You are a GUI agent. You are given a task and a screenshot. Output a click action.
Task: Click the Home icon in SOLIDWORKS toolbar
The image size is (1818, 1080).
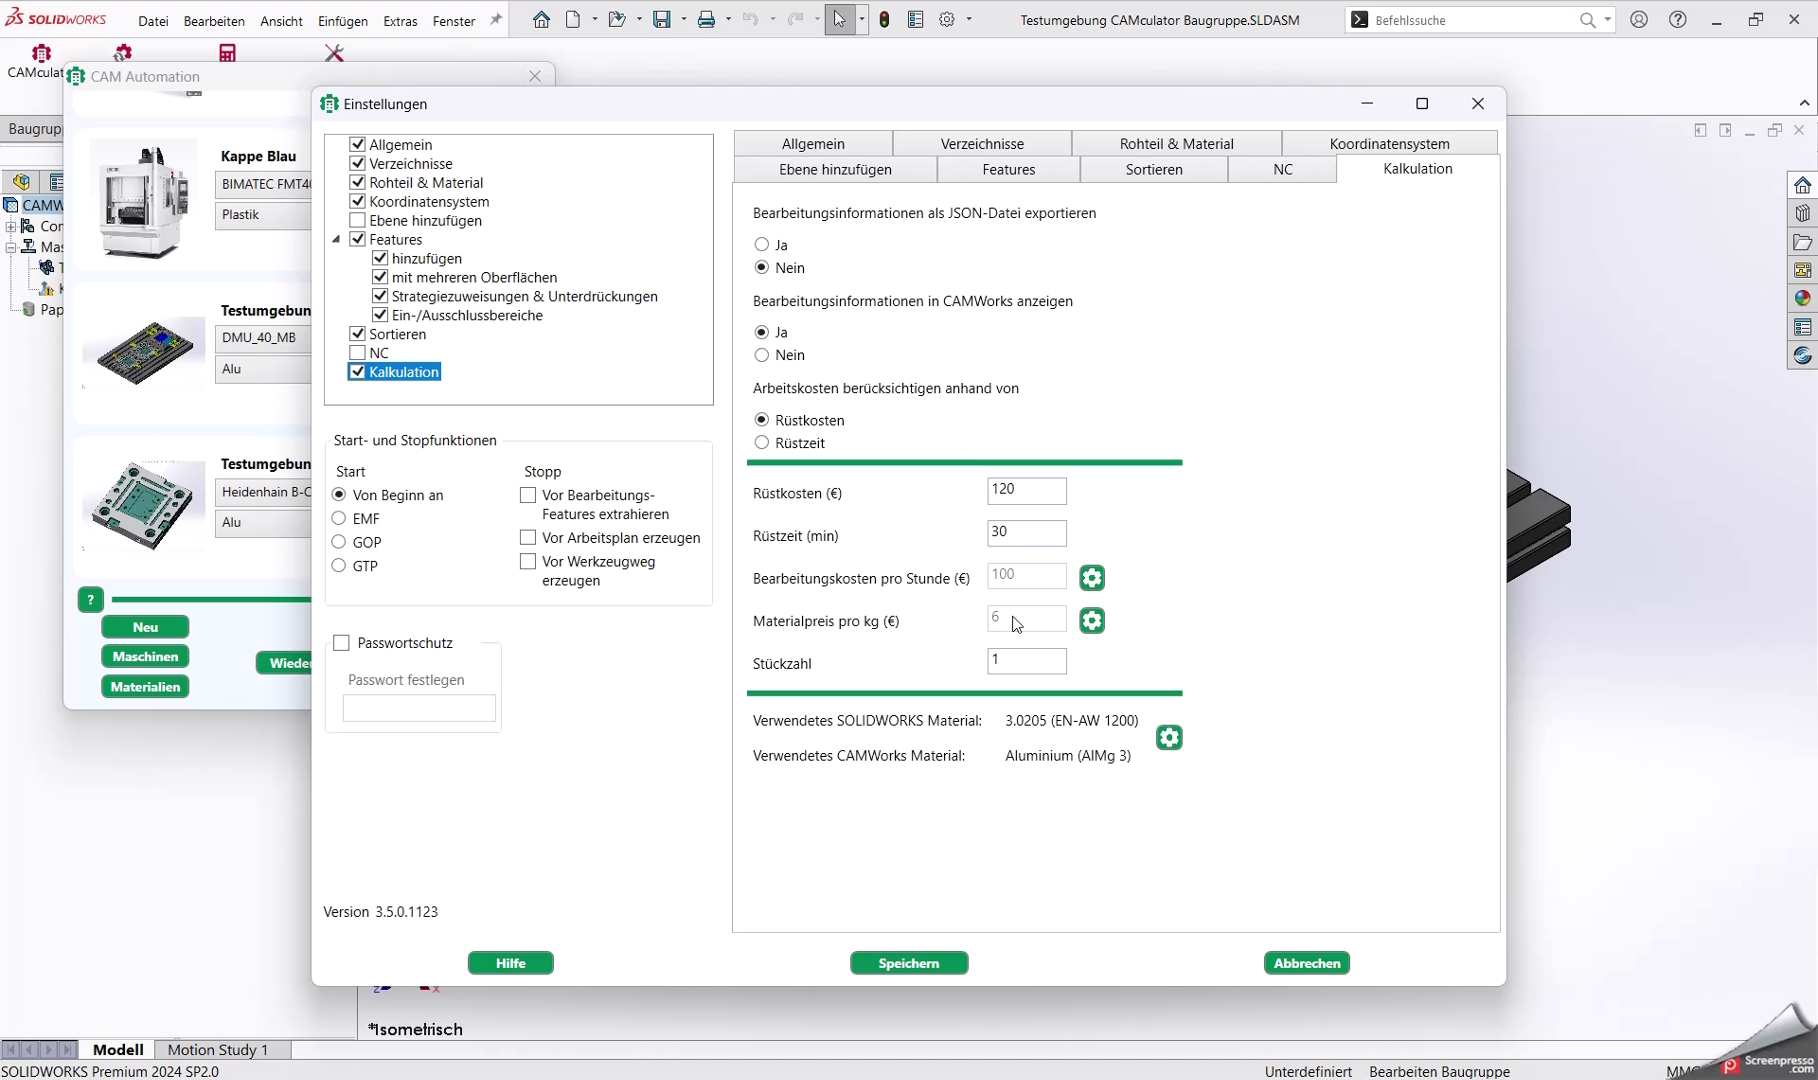541,19
